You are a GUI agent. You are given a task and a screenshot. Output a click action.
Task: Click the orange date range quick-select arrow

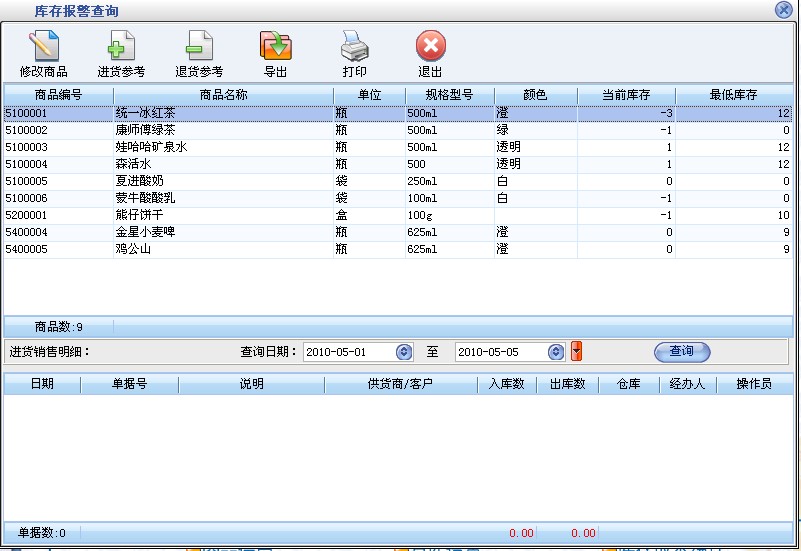tap(576, 352)
